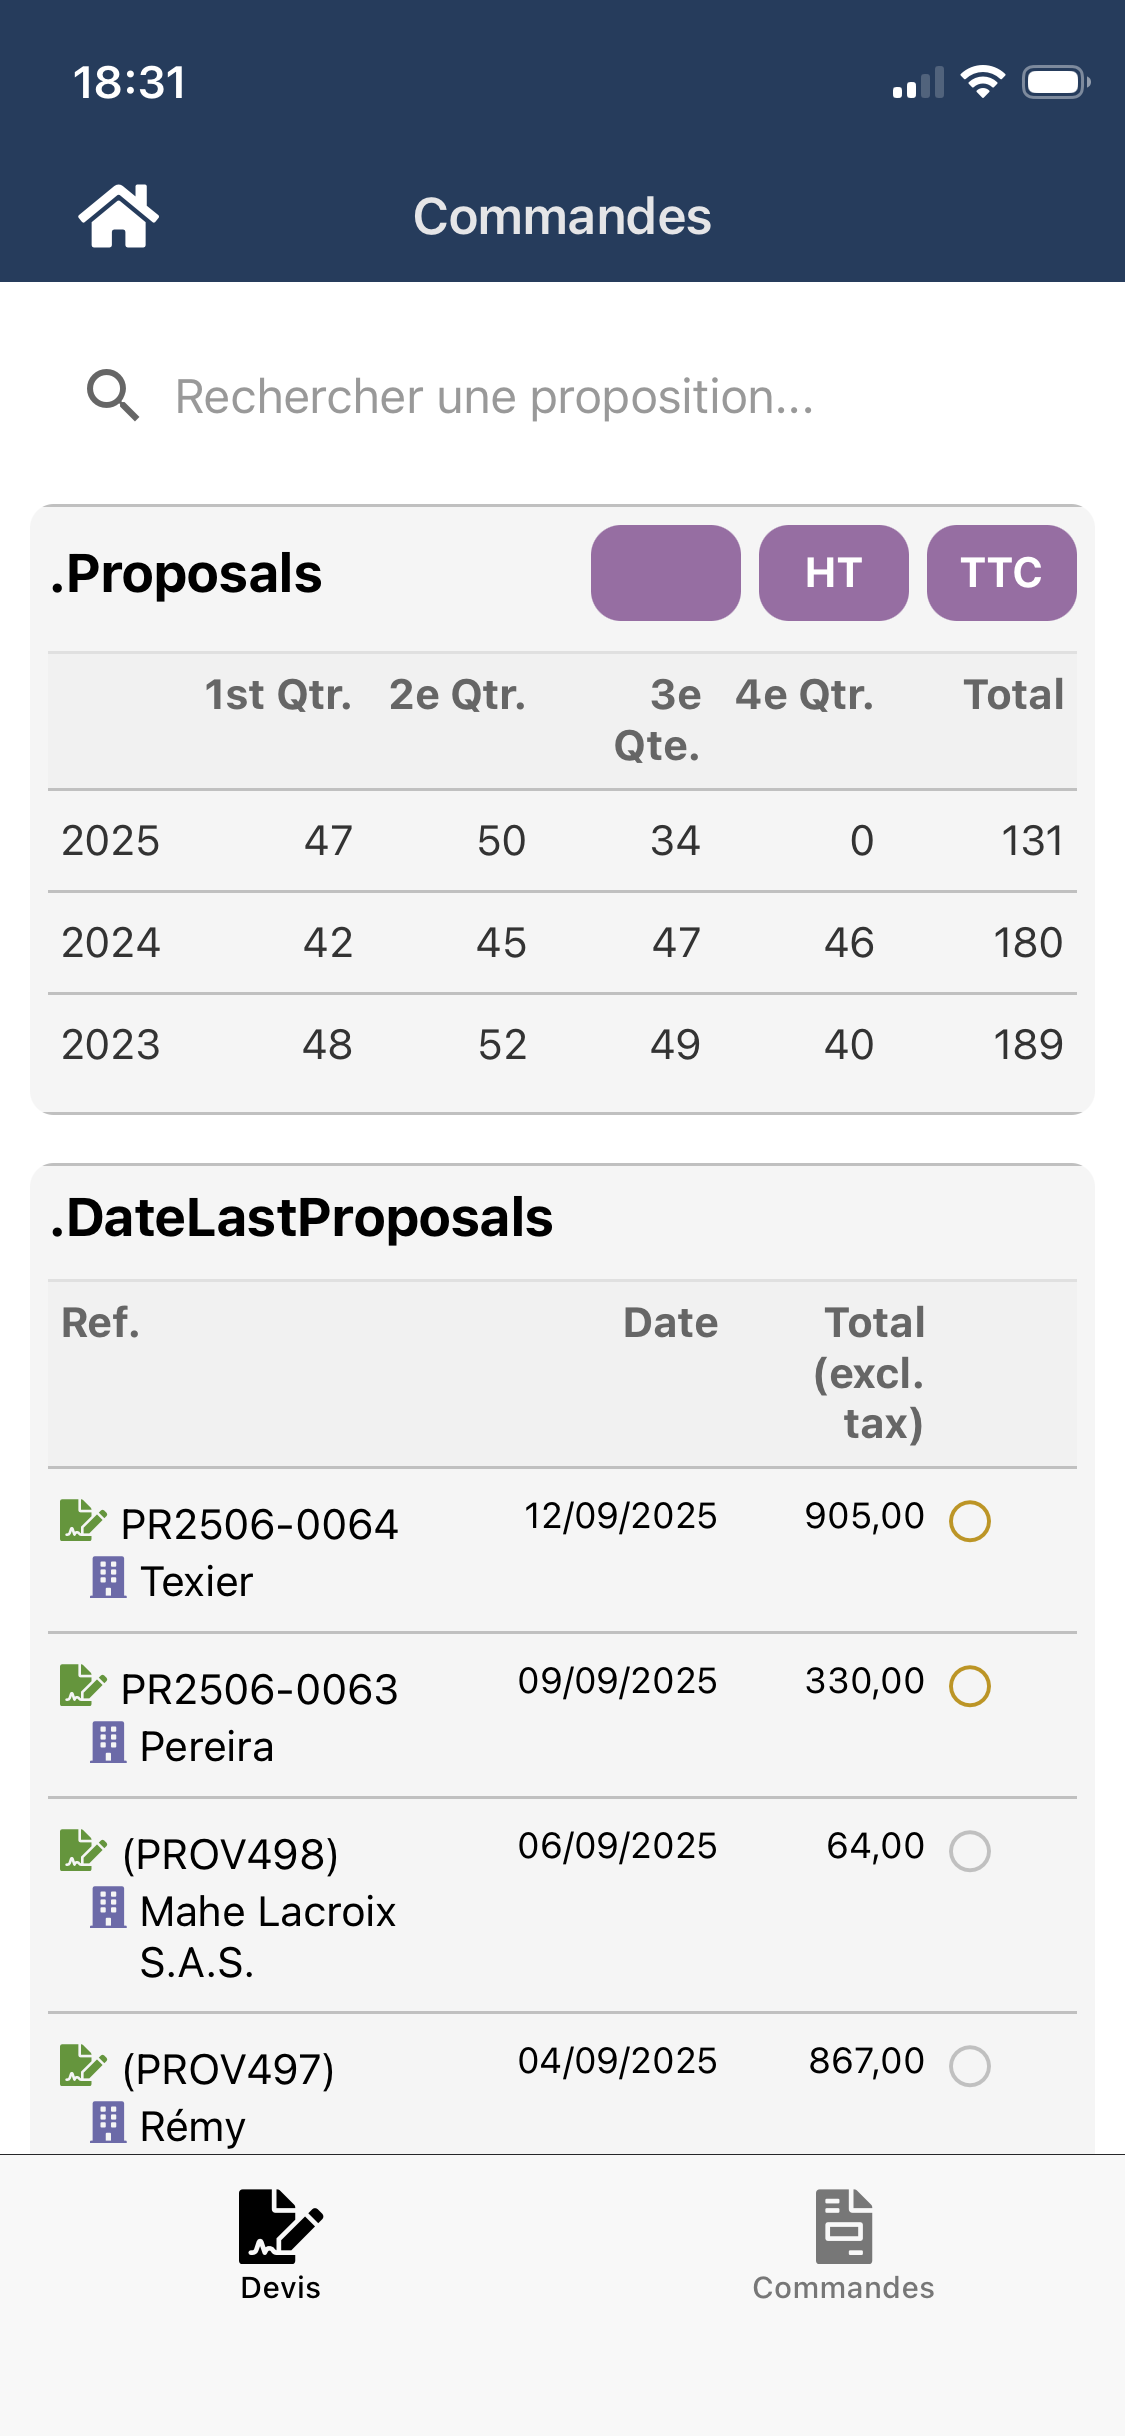Select status circle for 64,00 proposal row

[x=969, y=1851]
